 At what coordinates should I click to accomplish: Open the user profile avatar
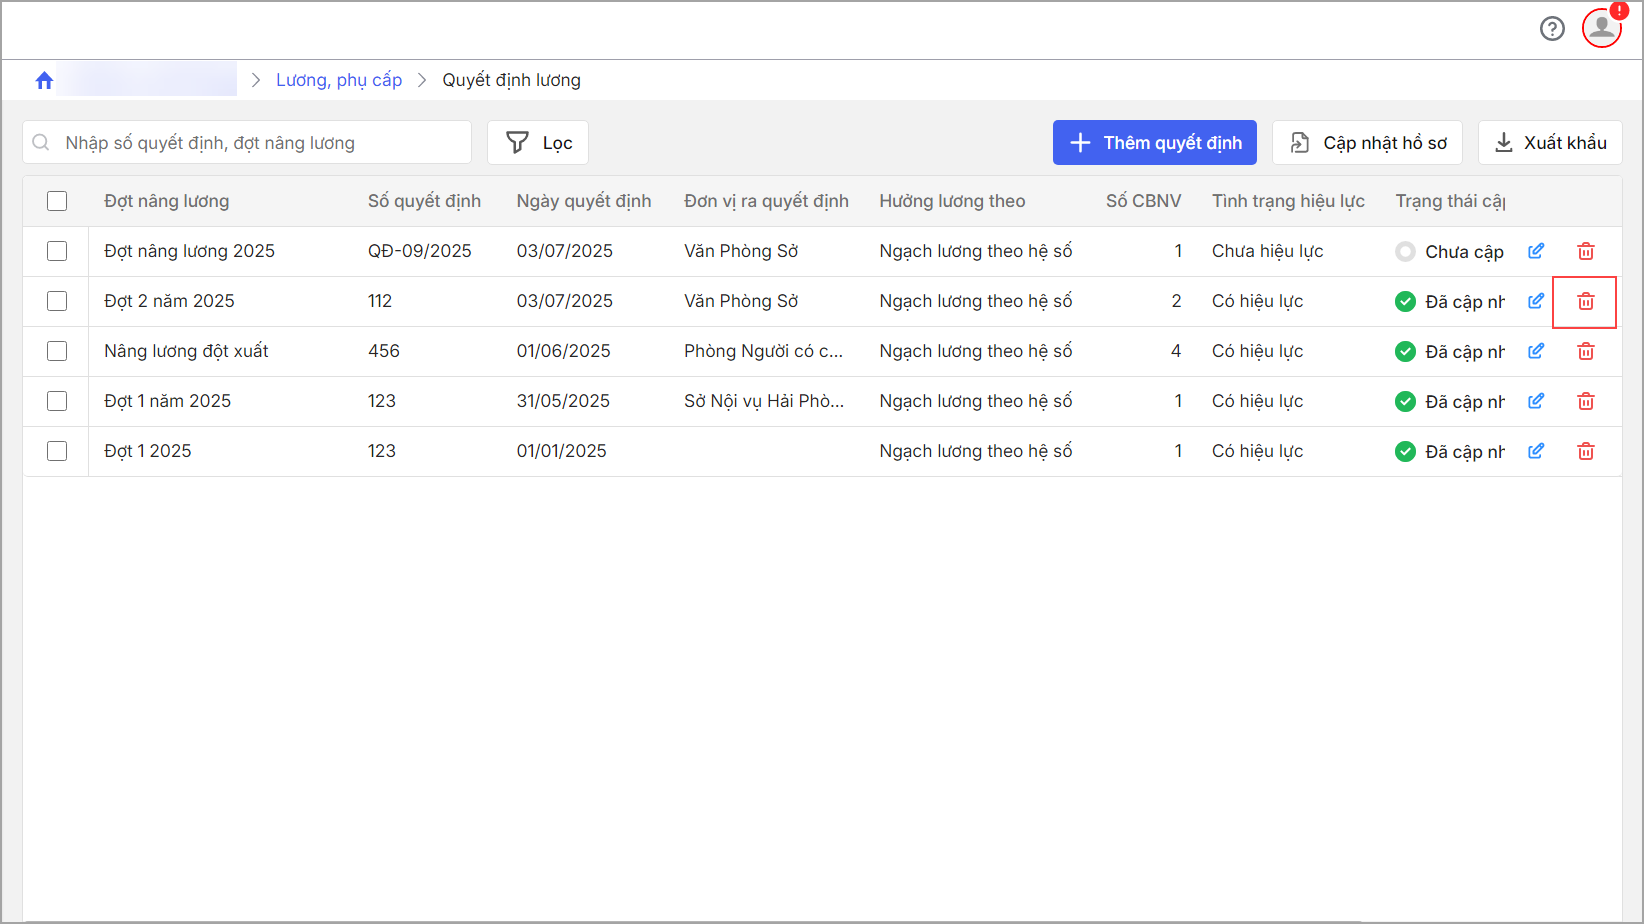click(1601, 28)
